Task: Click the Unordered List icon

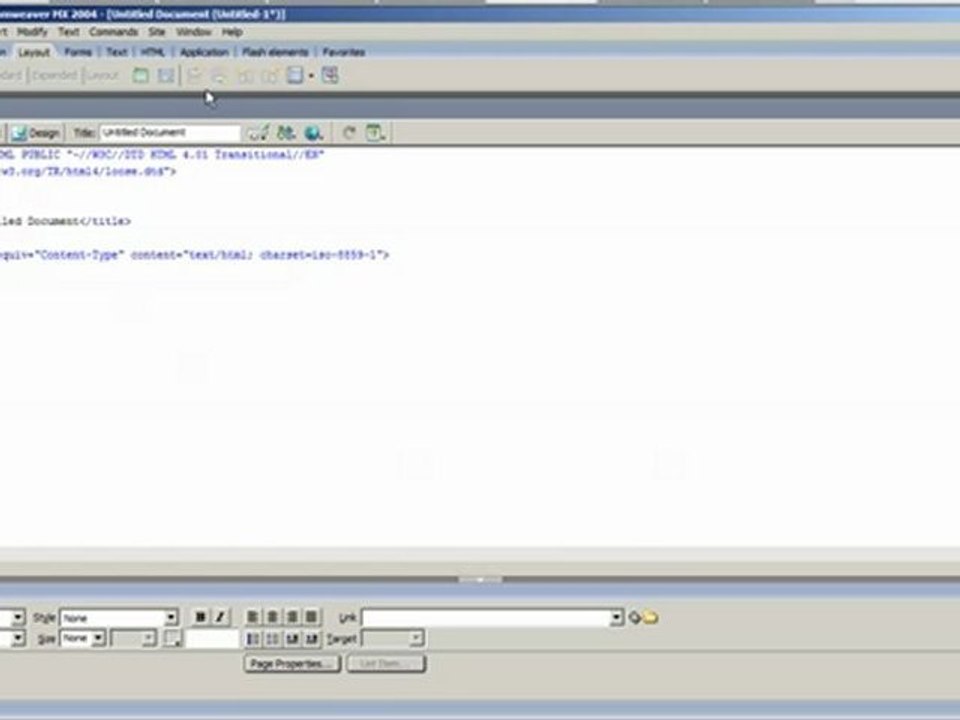Action: click(252, 639)
